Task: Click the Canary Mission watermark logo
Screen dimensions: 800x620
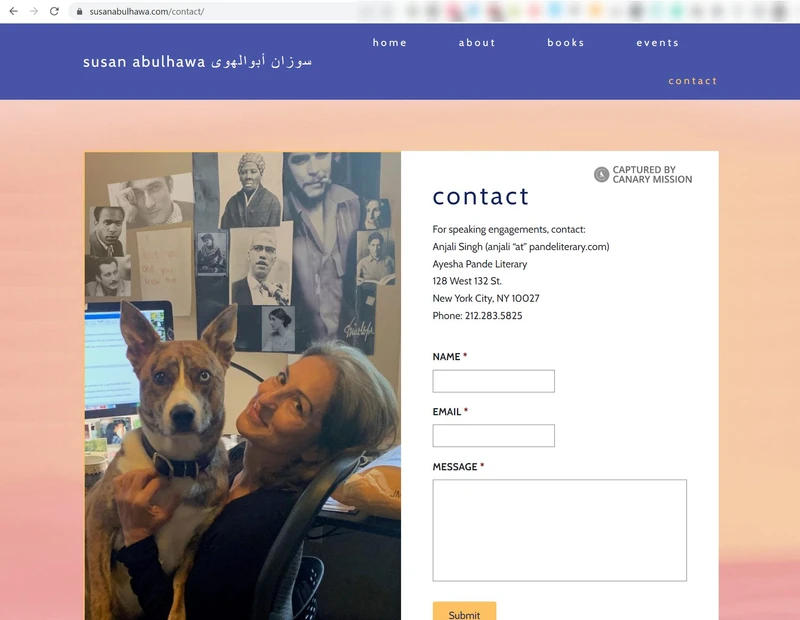Action: (x=602, y=175)
